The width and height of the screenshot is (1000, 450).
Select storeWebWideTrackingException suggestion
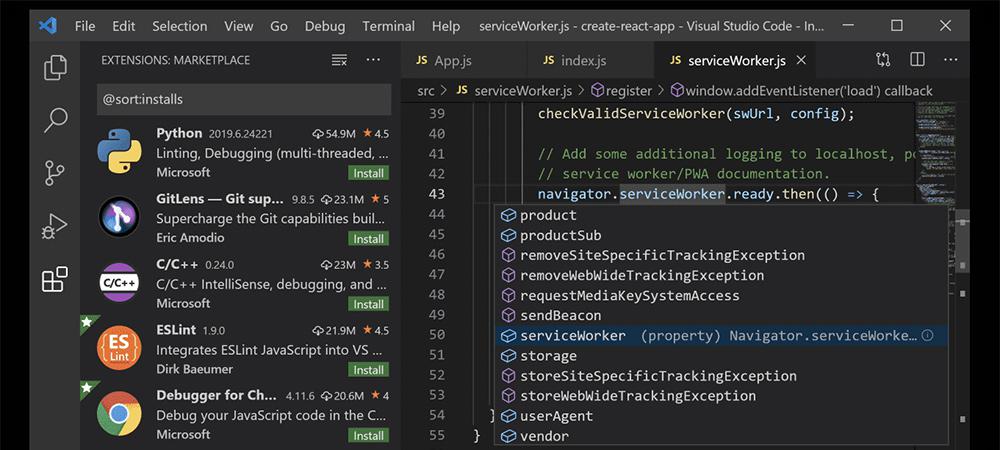point(721,395)
